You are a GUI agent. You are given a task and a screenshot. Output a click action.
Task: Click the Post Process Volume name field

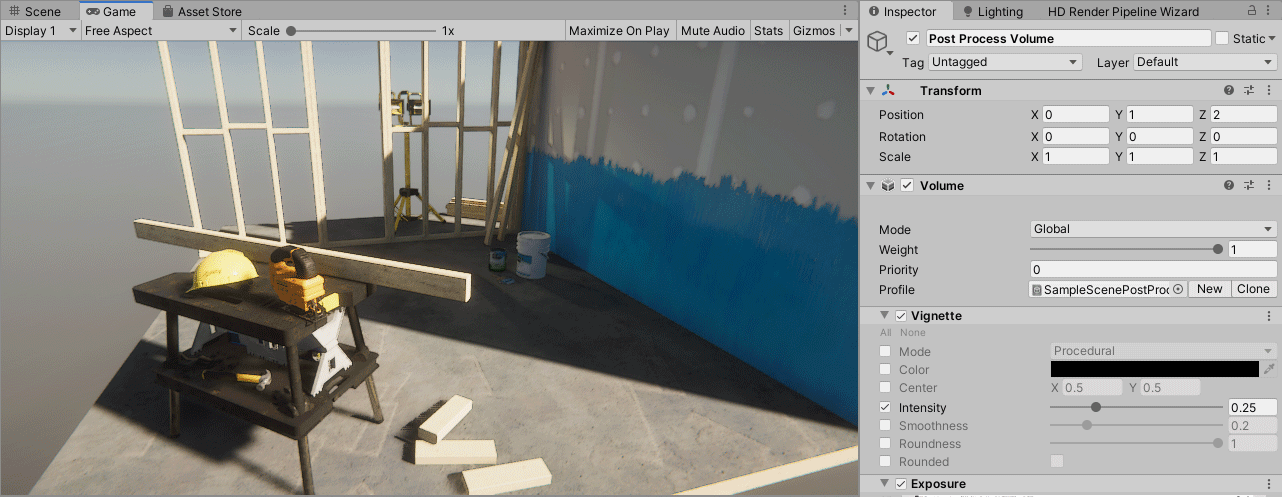coord(1068,39)
